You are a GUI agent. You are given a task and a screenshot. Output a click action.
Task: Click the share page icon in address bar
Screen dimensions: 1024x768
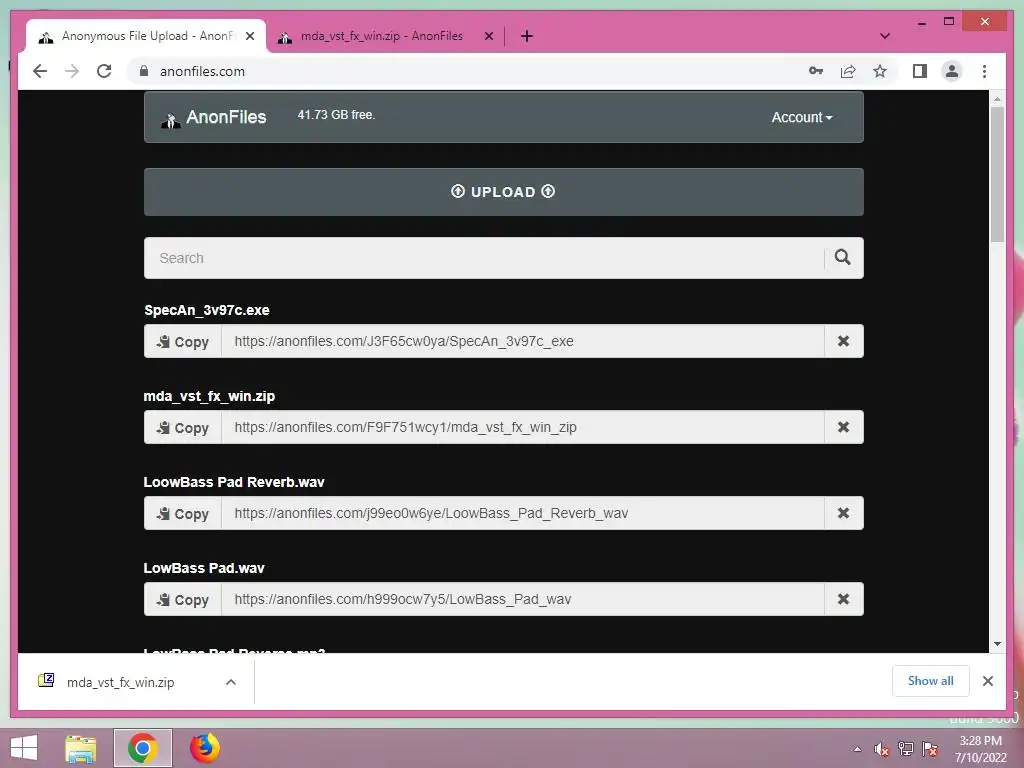point(848,71)
